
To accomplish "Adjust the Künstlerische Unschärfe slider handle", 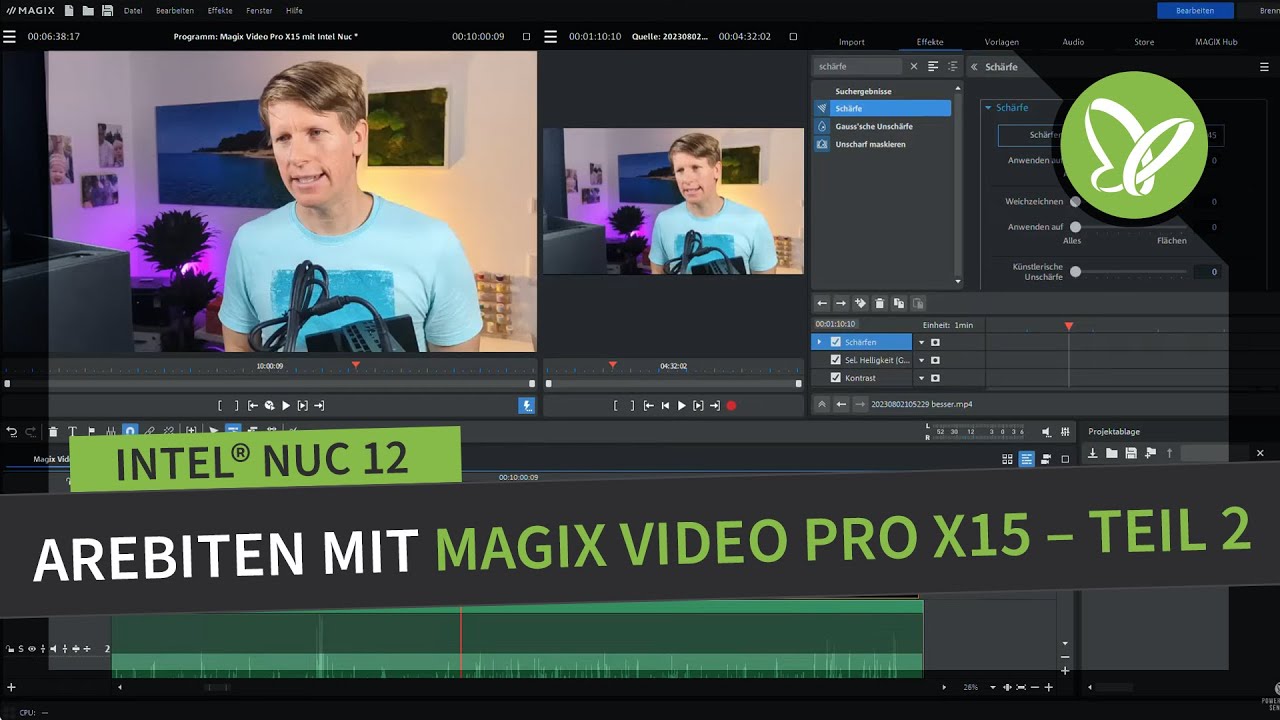I will 1076,271.
